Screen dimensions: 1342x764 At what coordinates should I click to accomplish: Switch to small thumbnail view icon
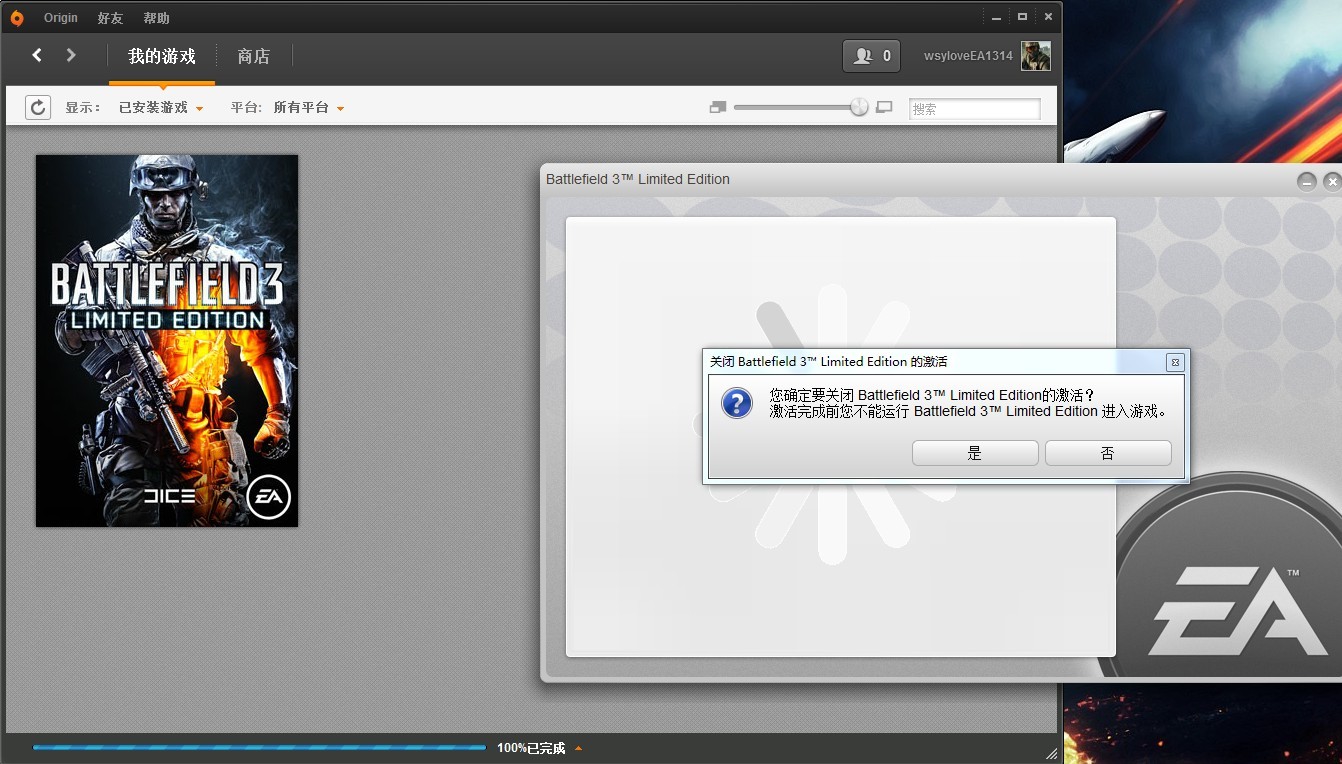tap(717, 107)
